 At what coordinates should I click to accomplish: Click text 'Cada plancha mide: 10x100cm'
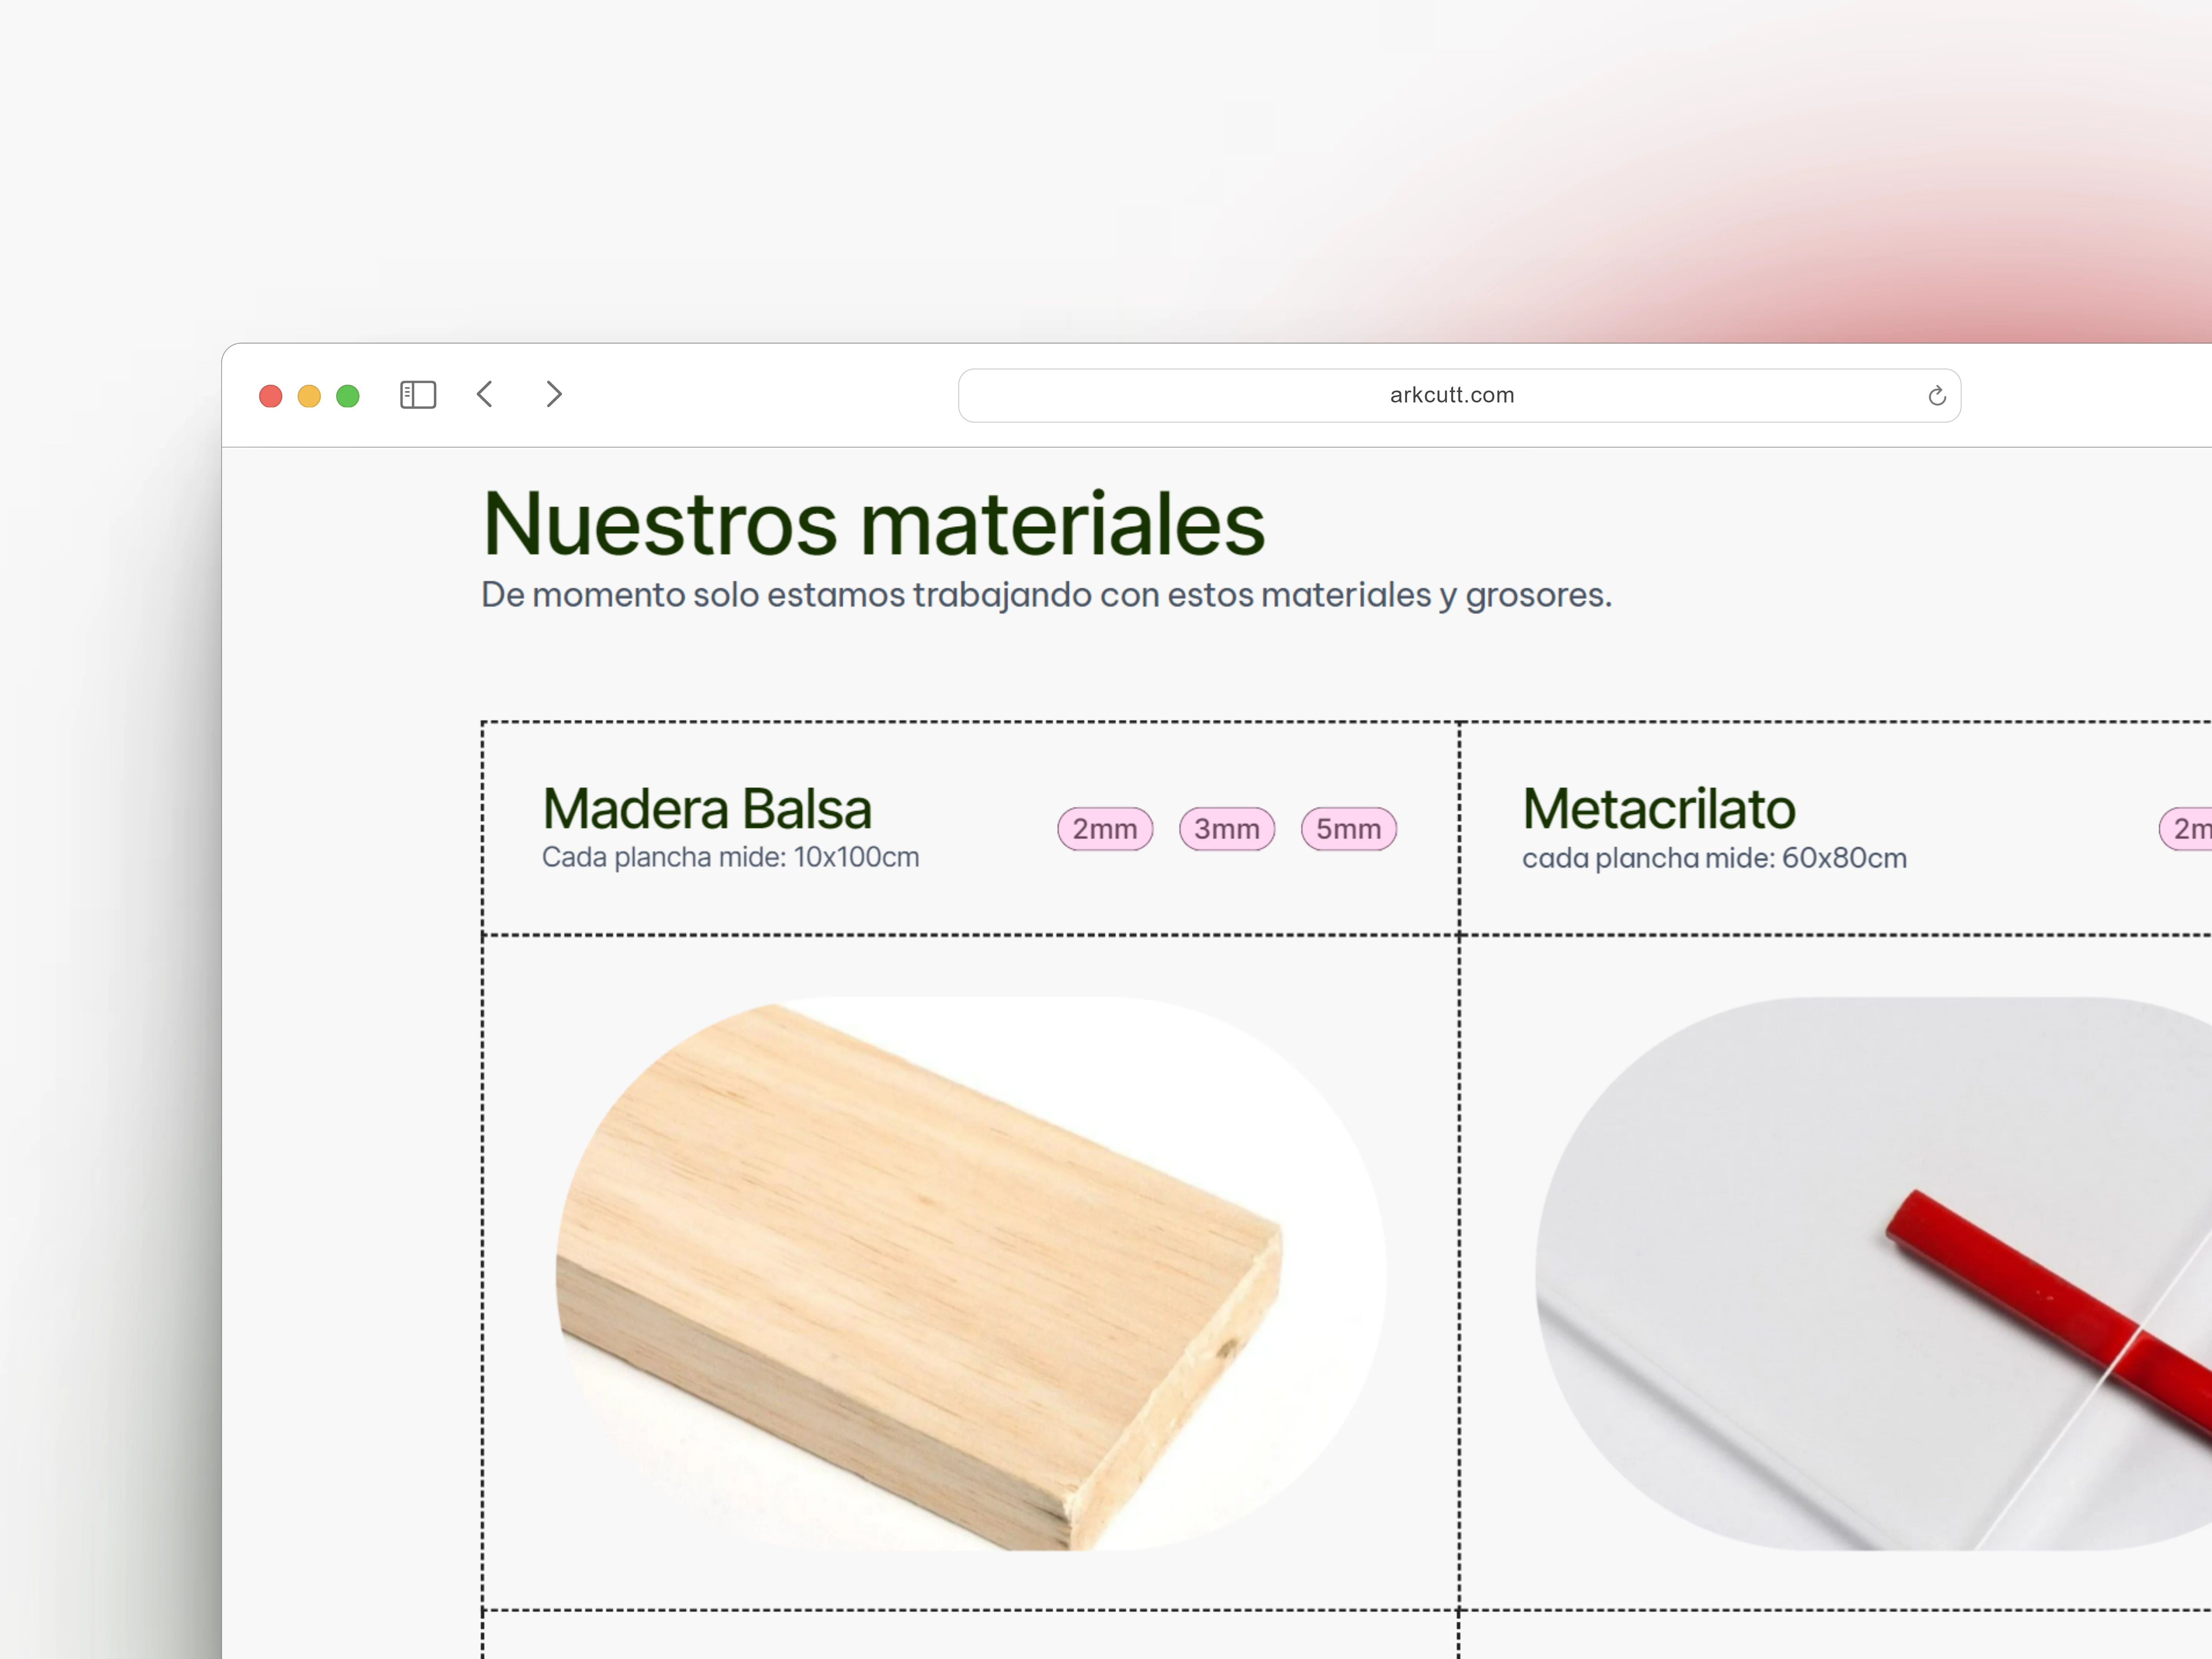click(731, 857)
